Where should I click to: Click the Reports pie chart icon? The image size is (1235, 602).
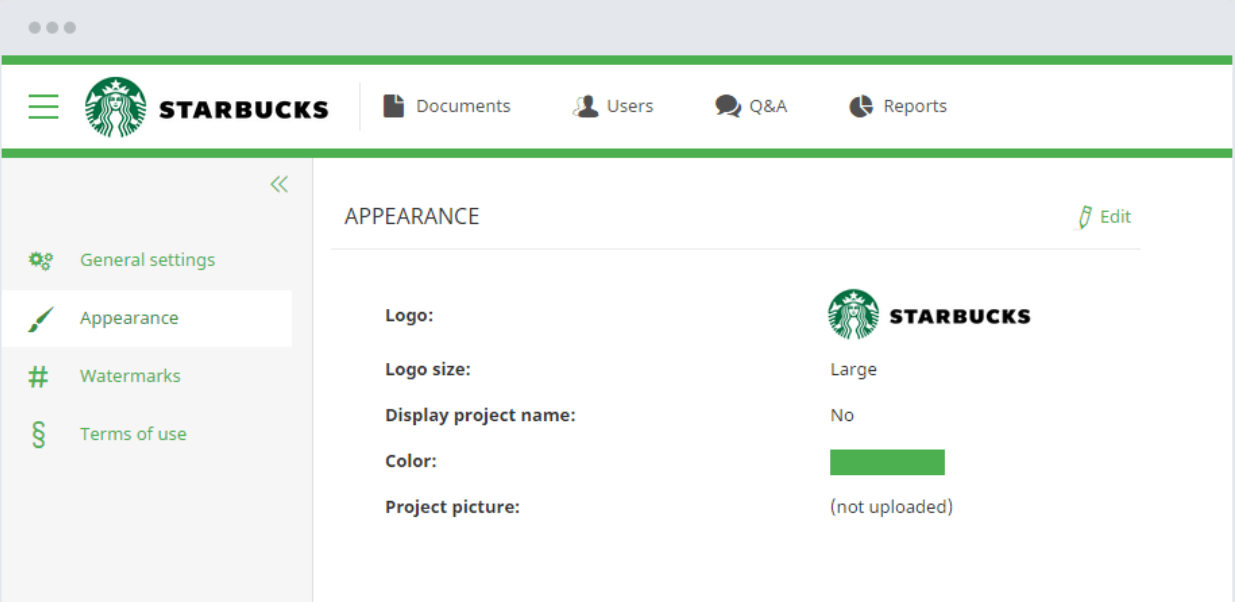coord(861,104)
